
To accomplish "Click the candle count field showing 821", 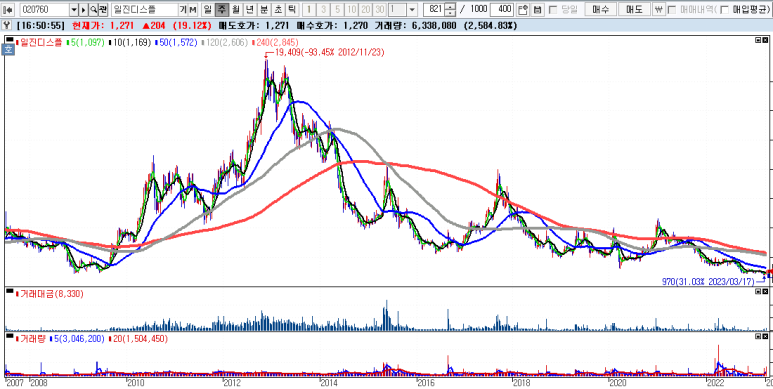I will (434, 9).
